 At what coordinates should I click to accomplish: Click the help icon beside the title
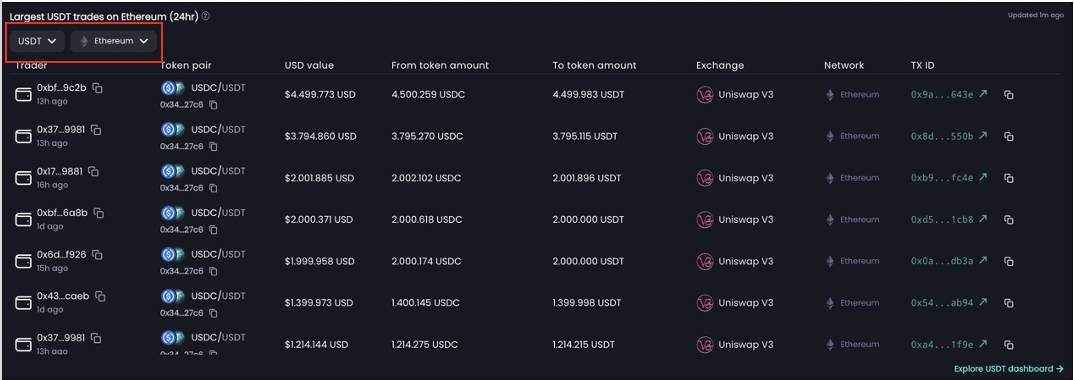(205, 16)
